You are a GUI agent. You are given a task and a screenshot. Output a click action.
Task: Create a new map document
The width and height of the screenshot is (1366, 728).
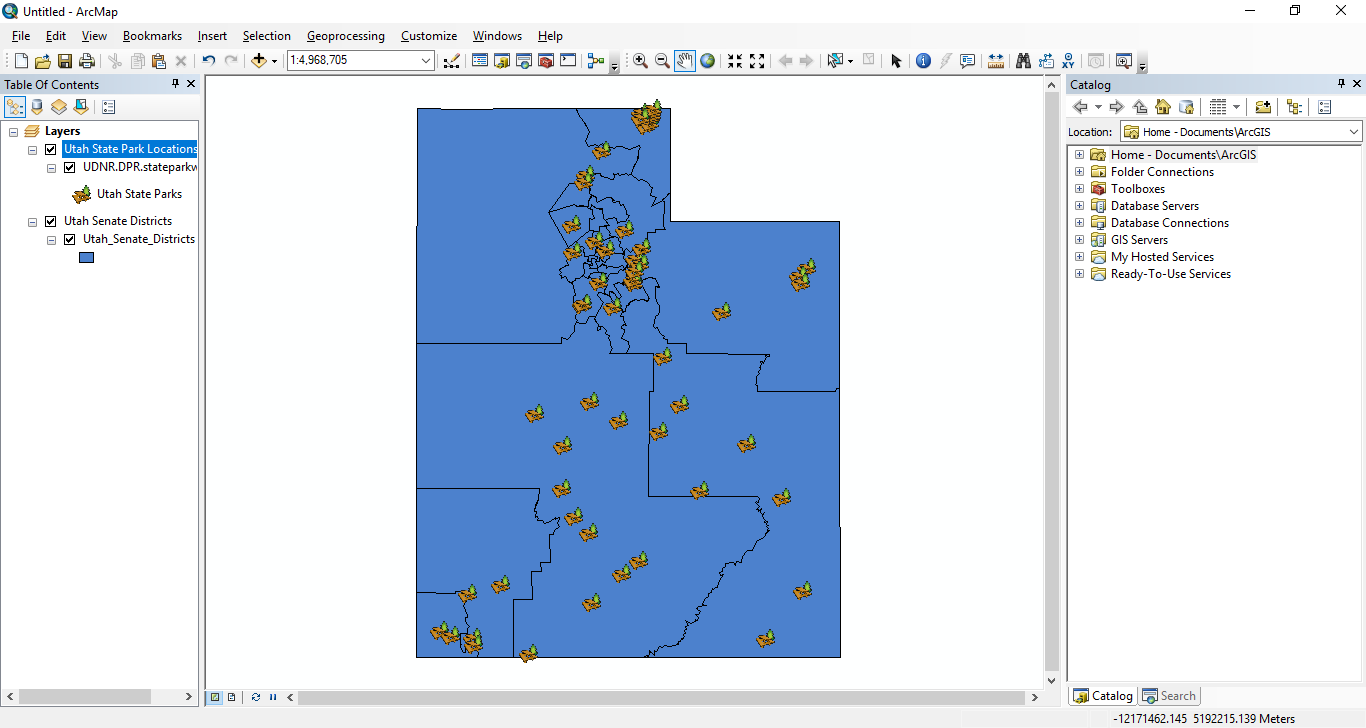(x=21, y=61)
